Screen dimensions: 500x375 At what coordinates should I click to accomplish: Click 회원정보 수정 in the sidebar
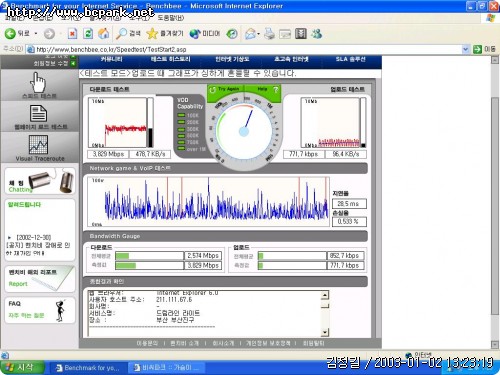point(50,63)
